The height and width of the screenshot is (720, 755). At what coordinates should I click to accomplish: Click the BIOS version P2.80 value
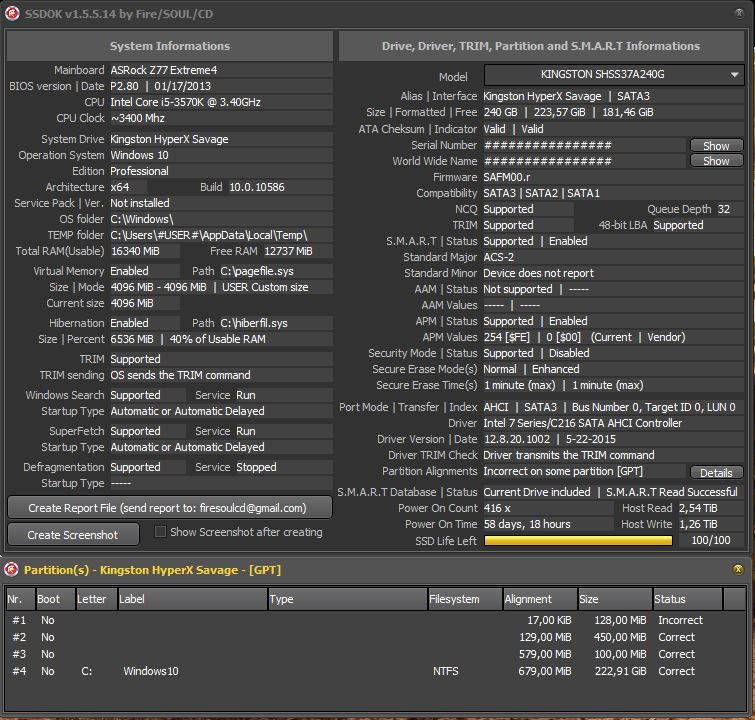(124, 86)
